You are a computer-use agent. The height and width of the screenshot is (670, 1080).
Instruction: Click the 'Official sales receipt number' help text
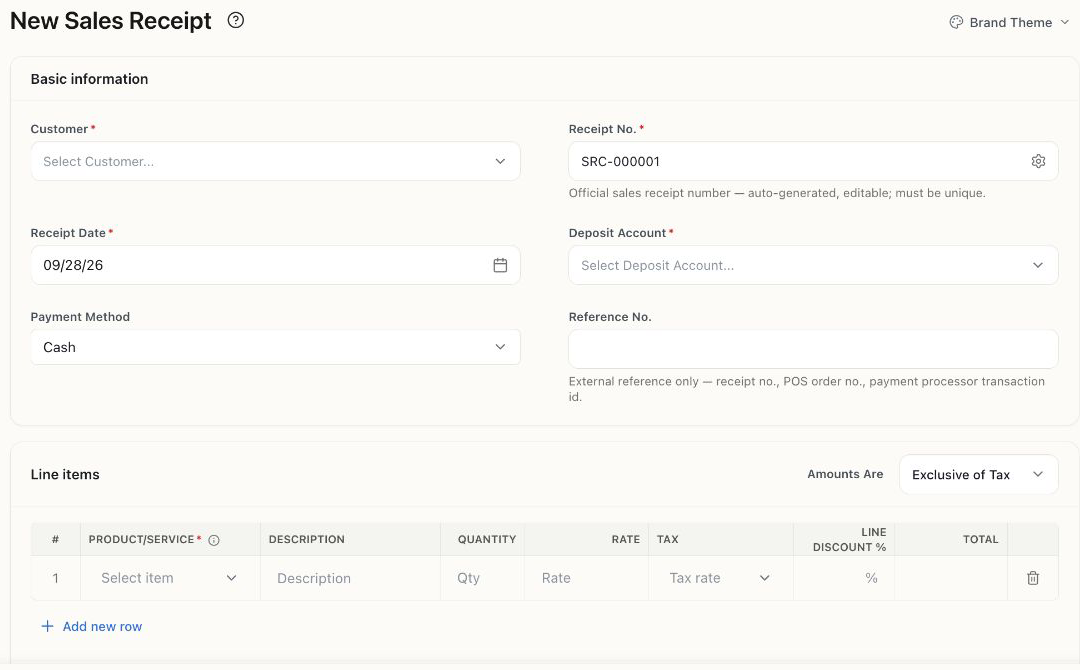click(777, 193)
